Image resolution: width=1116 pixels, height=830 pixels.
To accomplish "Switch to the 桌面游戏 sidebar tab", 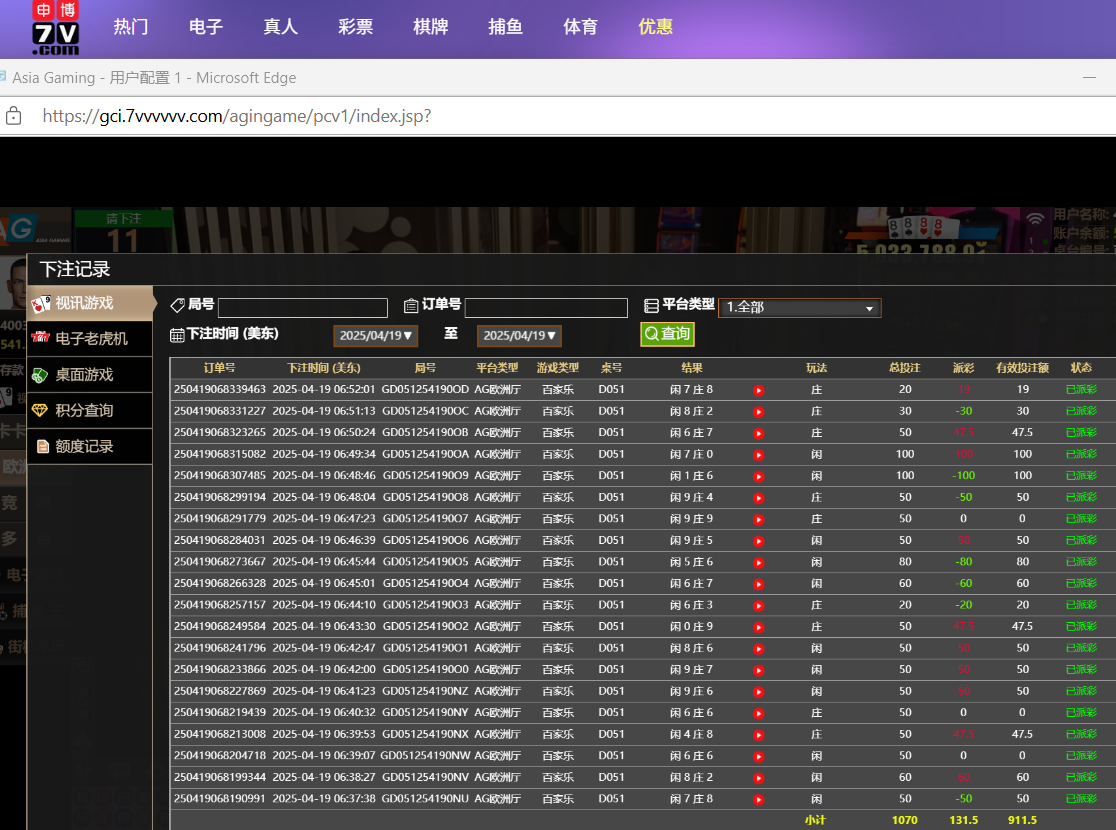I will pyautogui.click(x=90, y=375).
